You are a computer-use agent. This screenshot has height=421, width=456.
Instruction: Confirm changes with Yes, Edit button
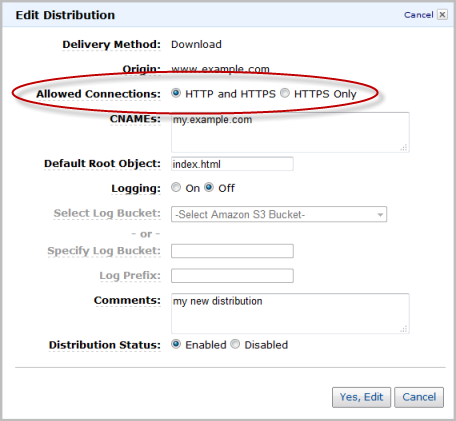pyautogui.click(x=361, y=397)
